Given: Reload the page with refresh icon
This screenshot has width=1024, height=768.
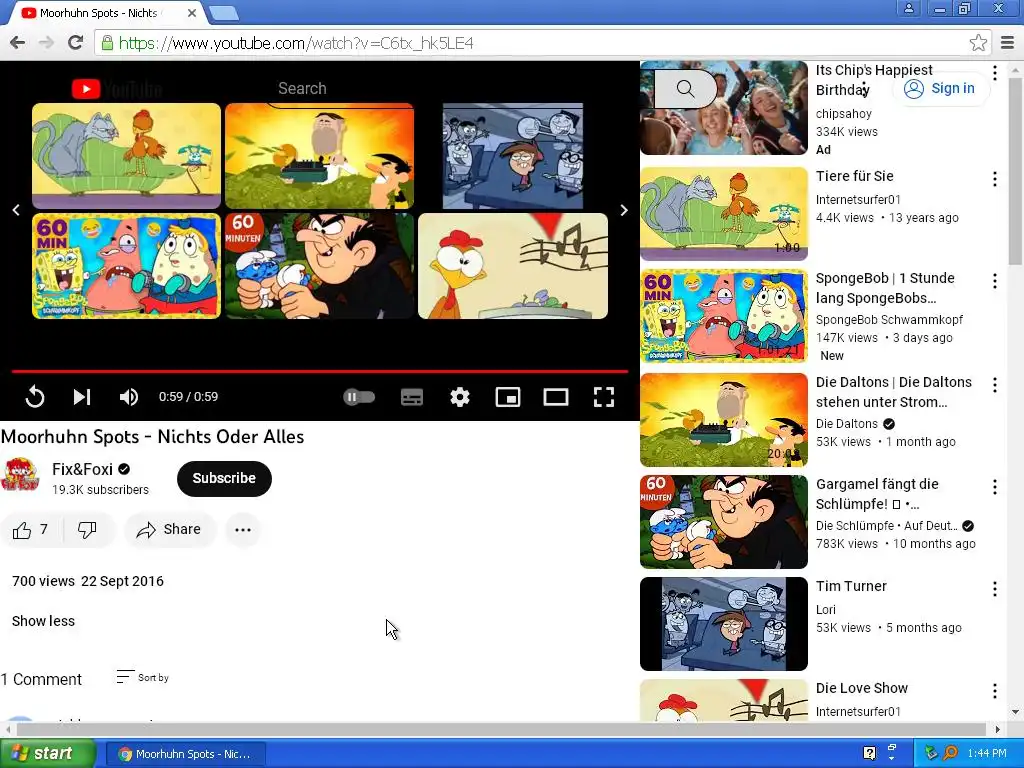Looking at the screenshot, I should (75, 43).
